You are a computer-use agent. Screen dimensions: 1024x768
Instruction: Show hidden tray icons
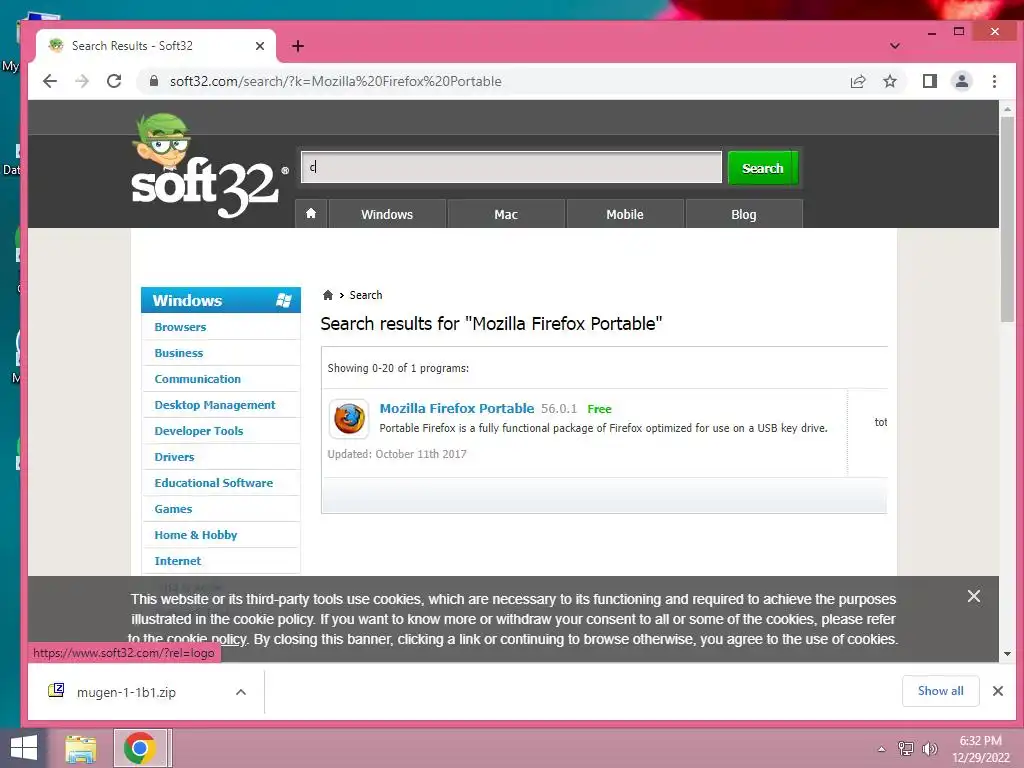tap(881, 749)
